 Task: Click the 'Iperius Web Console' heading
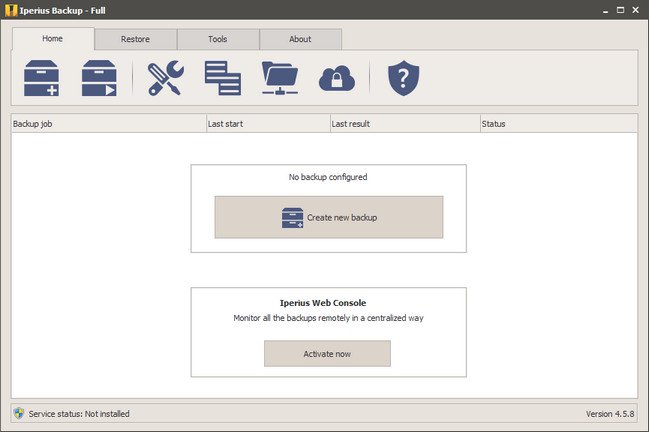[323, 303]
